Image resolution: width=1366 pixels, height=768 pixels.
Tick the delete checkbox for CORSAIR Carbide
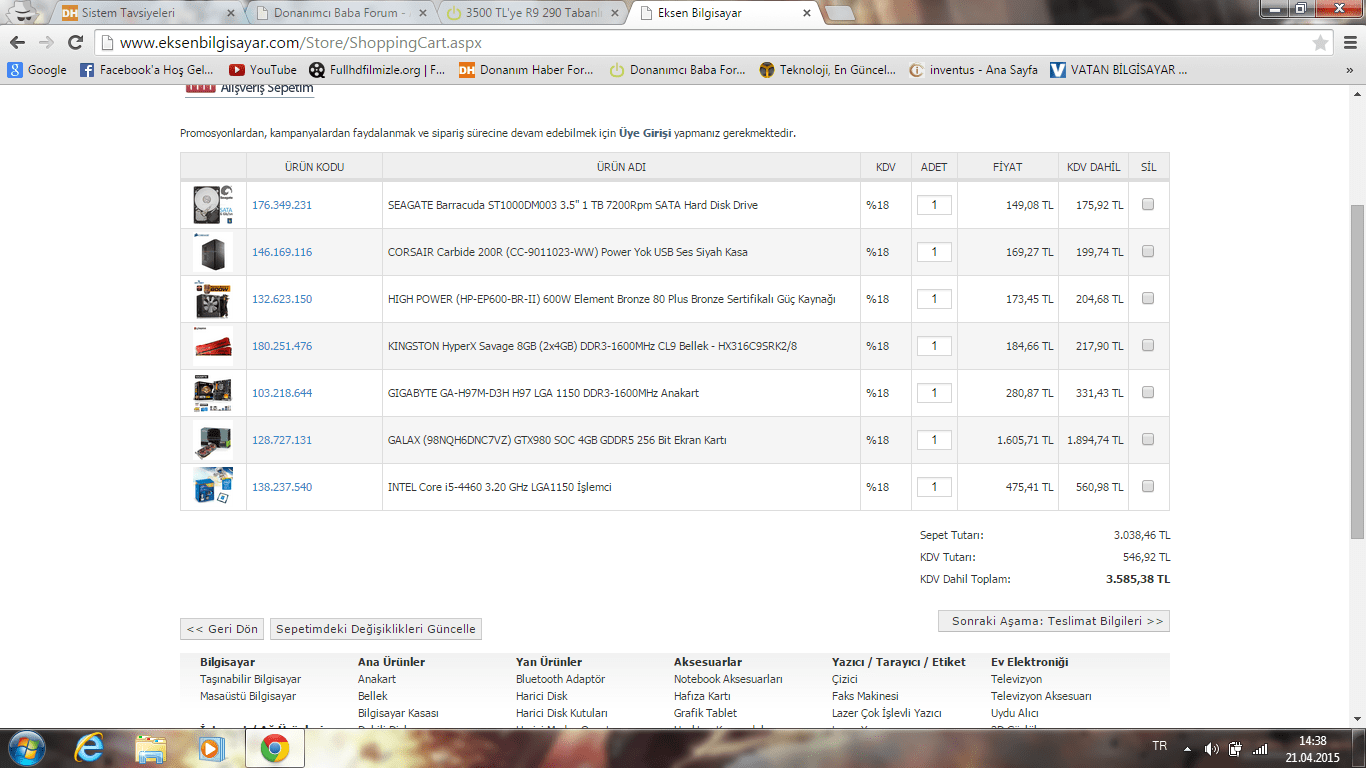point(1148,251)
